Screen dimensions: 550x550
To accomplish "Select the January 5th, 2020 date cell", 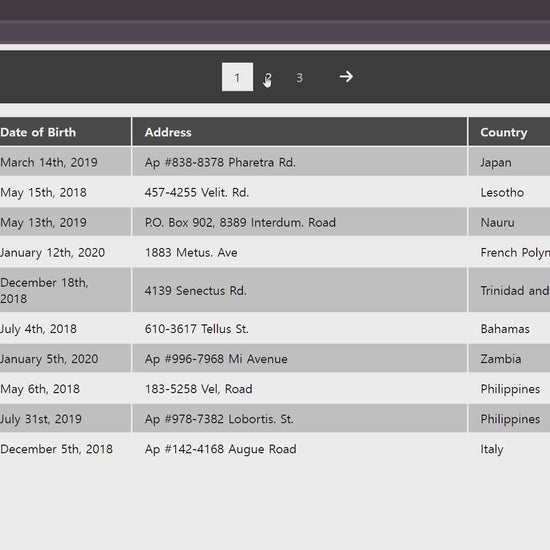I will click(x=65, y=359).
